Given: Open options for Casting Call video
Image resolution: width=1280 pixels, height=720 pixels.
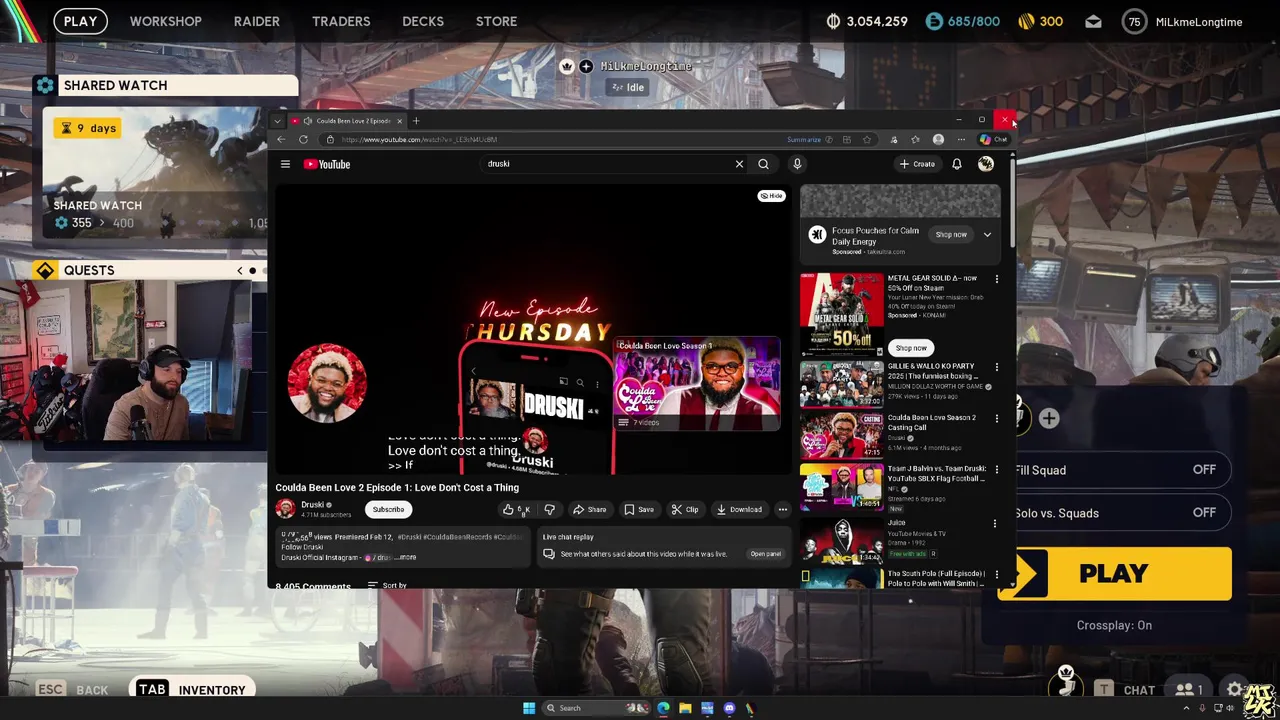Looking at the screenshot, I should pyautogui.click(x=996, y=418).
